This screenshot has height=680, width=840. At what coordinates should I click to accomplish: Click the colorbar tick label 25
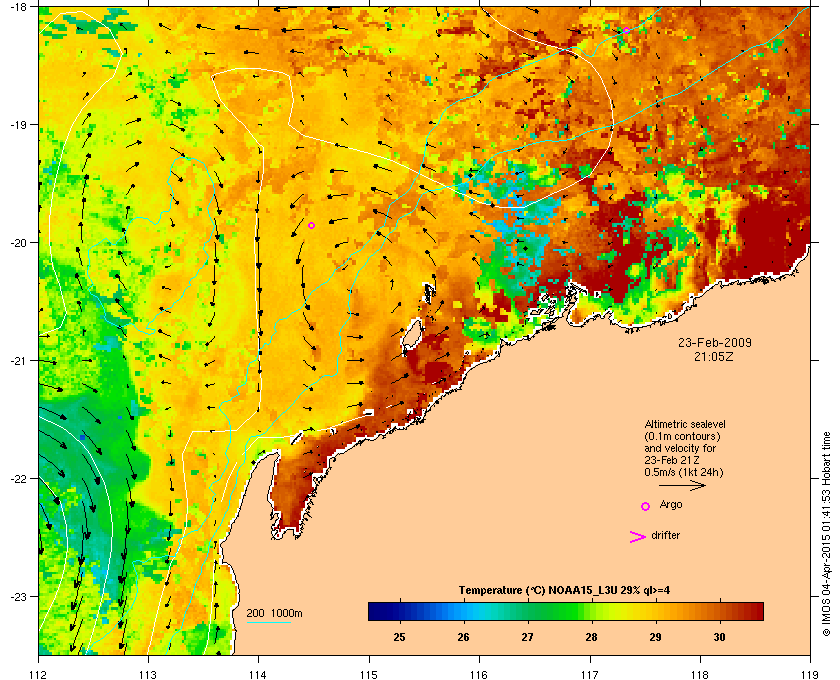pos(400,637)
